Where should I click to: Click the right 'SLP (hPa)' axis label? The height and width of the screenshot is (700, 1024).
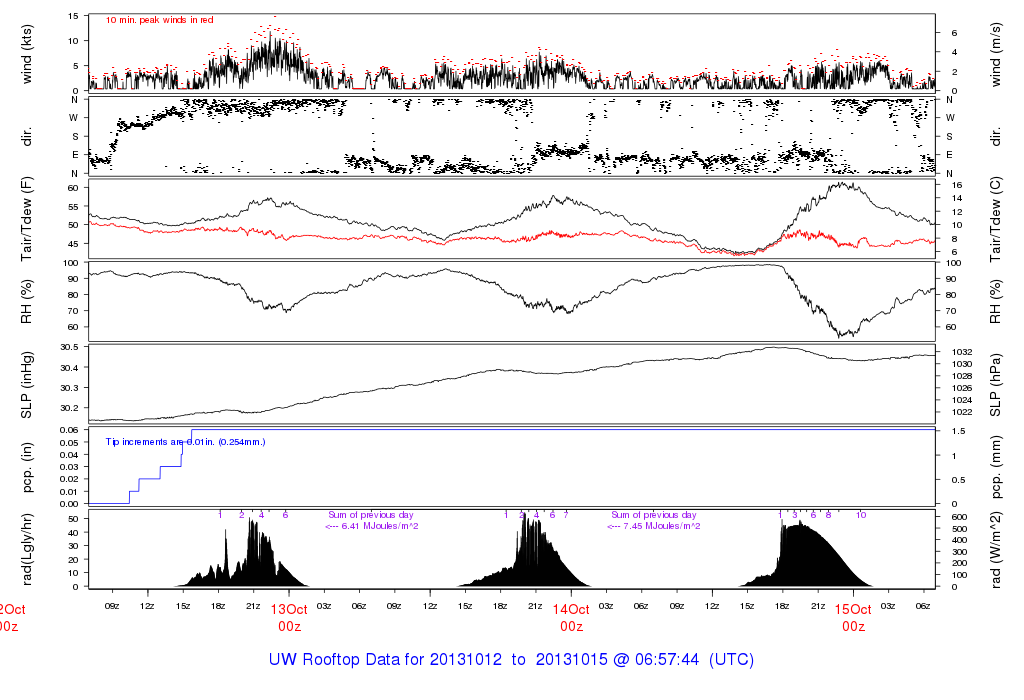tap(995, 385)
